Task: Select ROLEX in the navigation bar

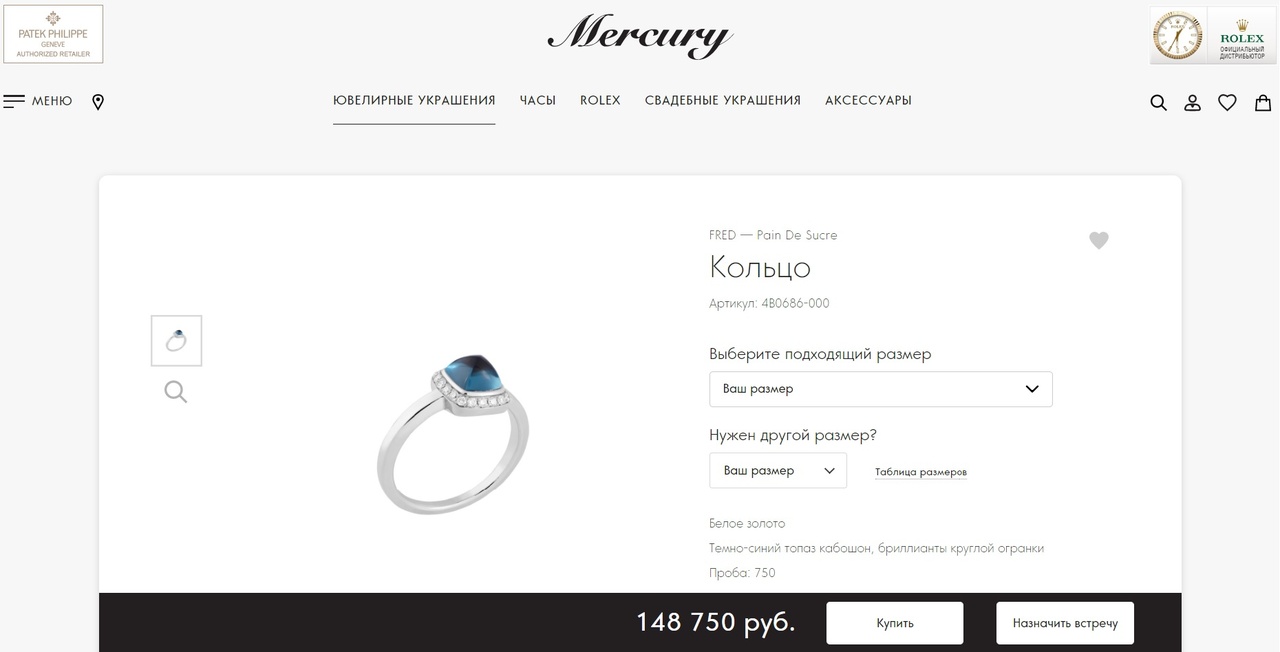Action: pyautogui.click(x=600, y=100)
